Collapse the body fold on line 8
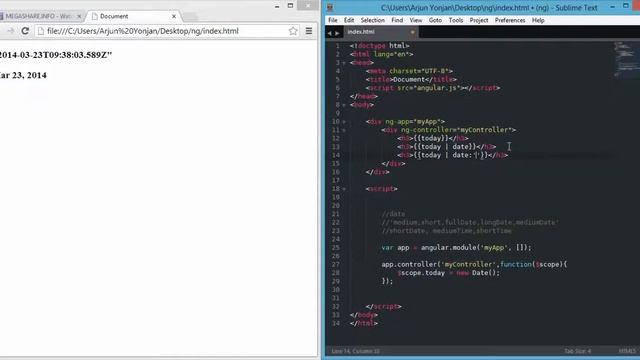Screen dimensions: 640x360 coord(344,105)
